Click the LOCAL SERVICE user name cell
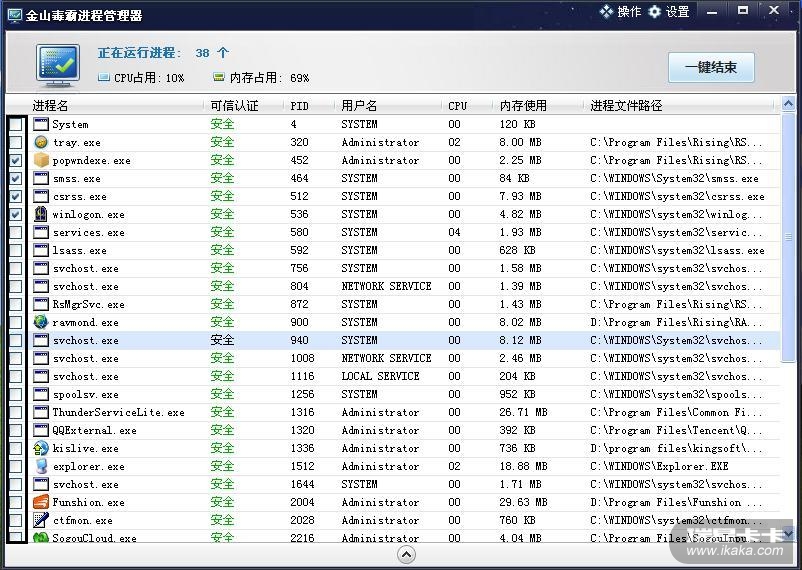The width and height of the screenshot is (802, 570). 380,376
